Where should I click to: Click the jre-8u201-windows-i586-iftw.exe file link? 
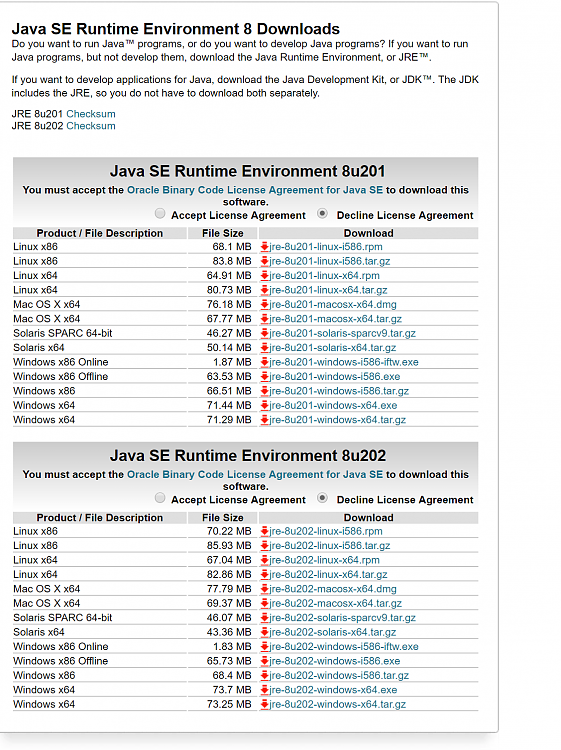click(x=344, y=362)
